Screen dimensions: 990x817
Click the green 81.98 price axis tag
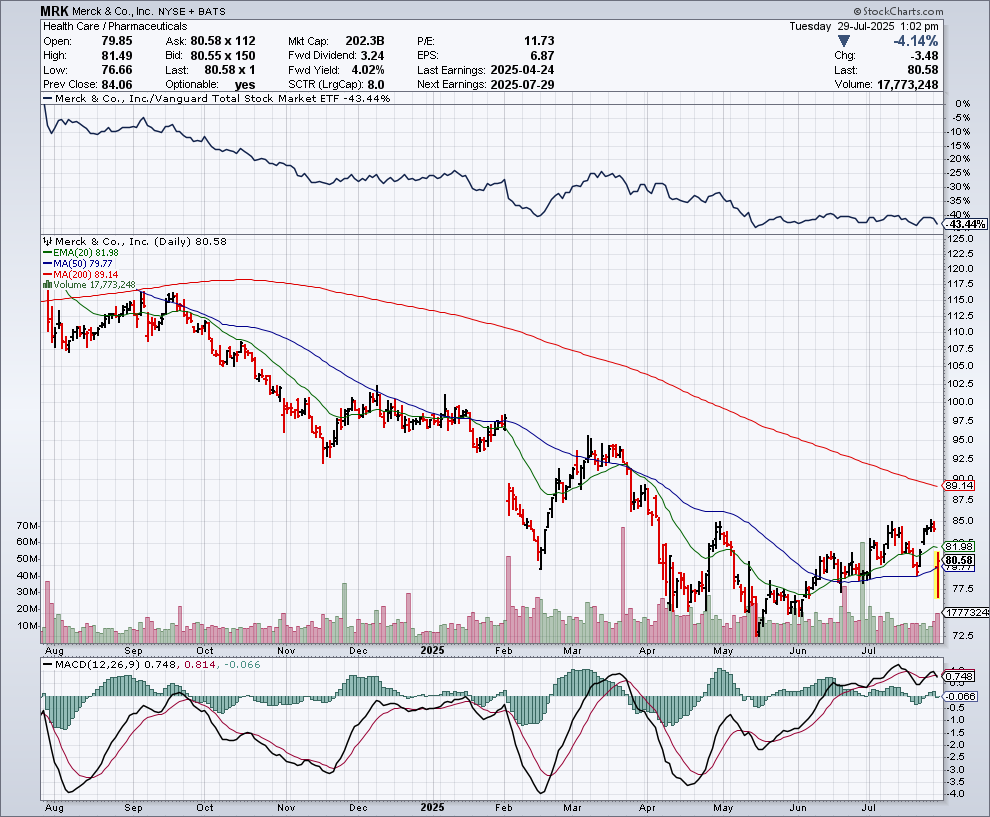(959, 546)
